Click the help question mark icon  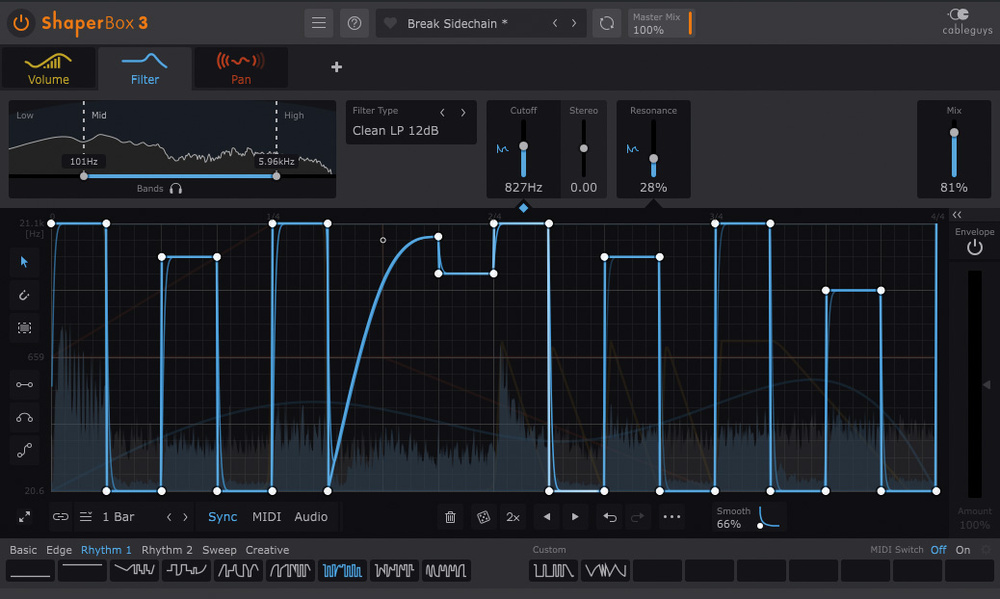click(x=355, y=24)
